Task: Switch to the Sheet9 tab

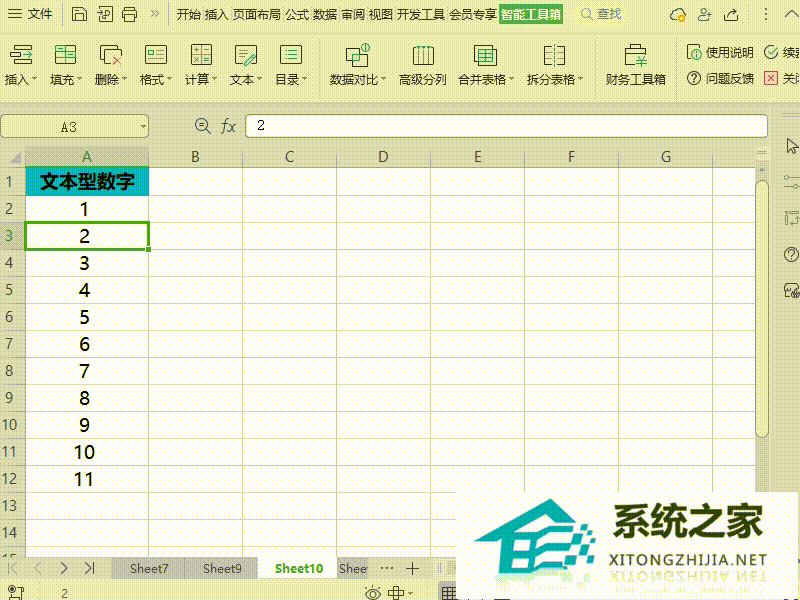Action: [x=222, y=568]
